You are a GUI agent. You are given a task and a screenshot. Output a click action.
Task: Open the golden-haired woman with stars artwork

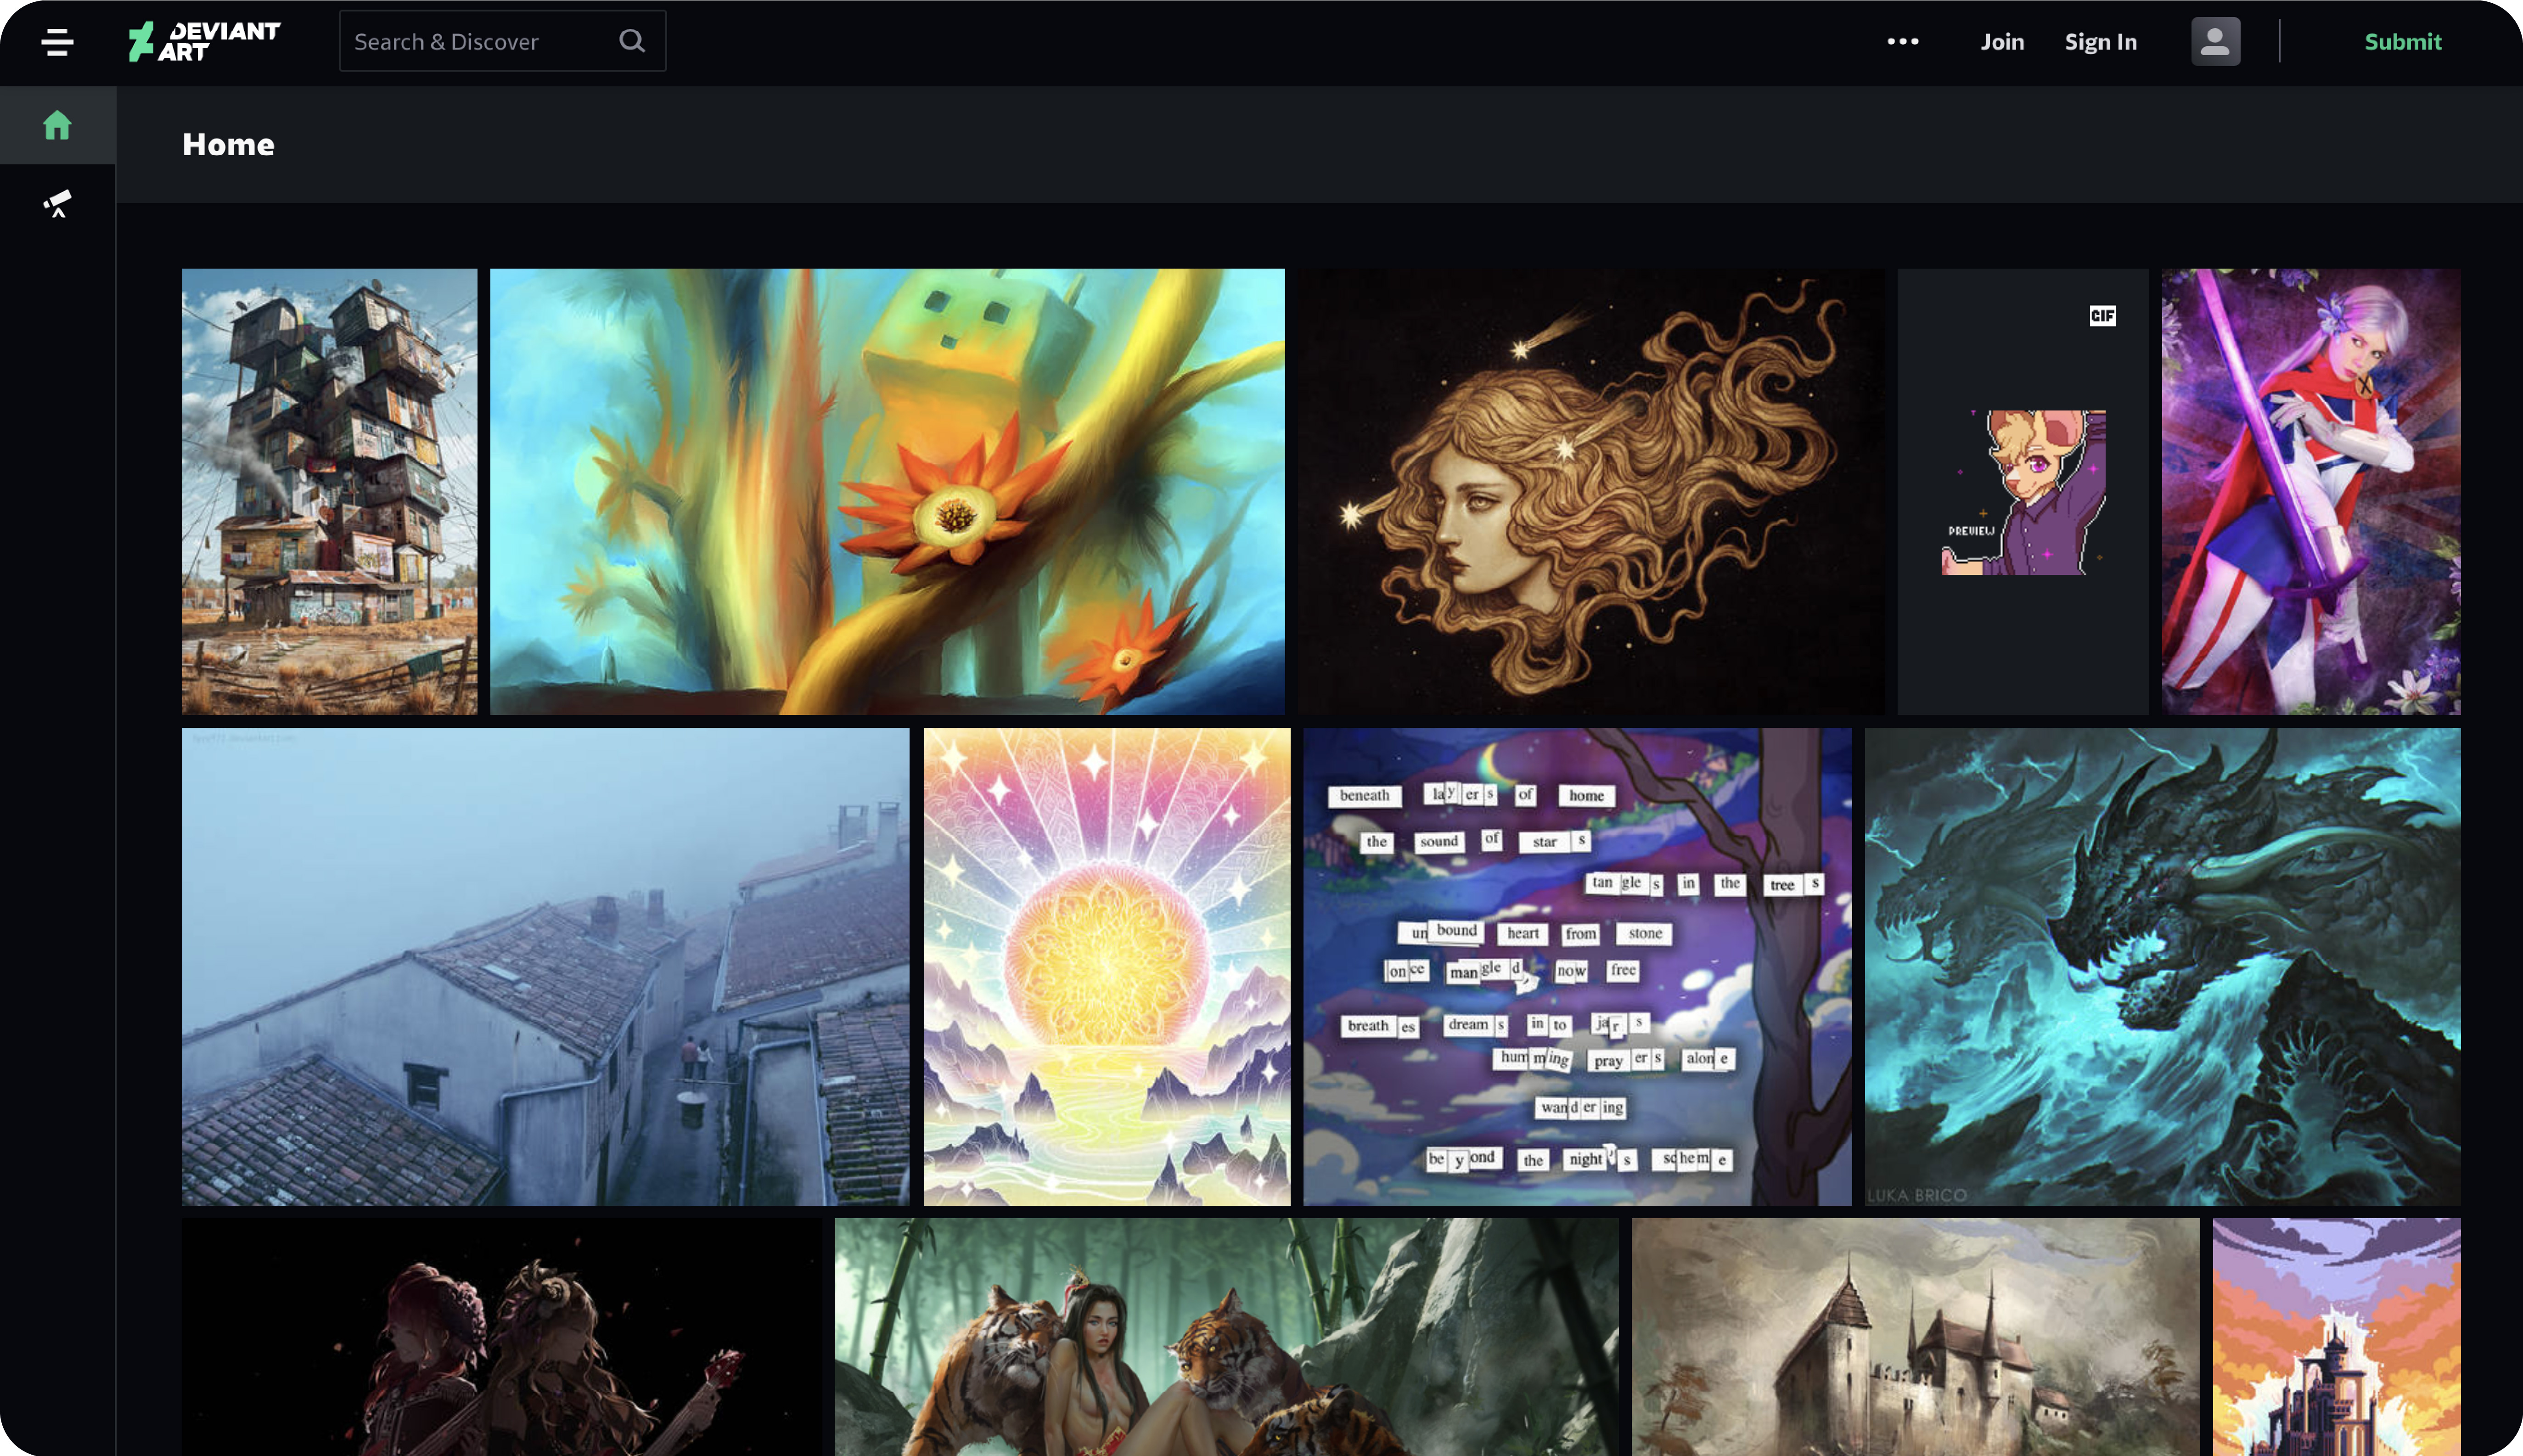[1591, 491]
